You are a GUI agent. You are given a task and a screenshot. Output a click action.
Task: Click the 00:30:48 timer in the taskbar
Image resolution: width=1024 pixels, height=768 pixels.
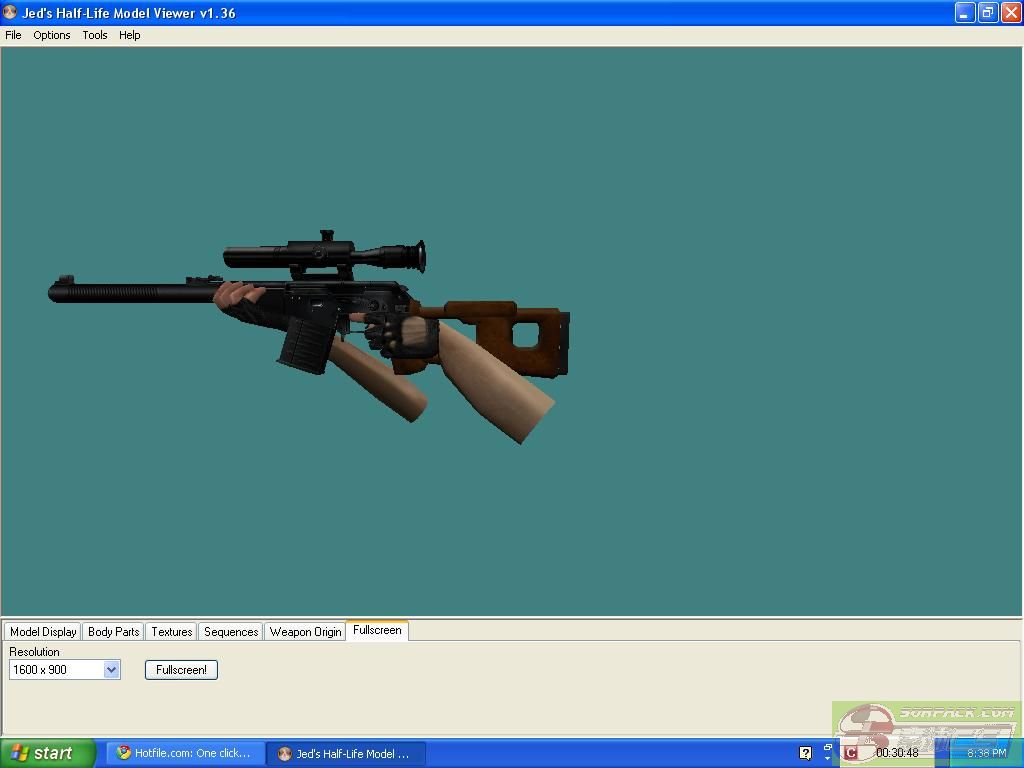coord(897,753)
